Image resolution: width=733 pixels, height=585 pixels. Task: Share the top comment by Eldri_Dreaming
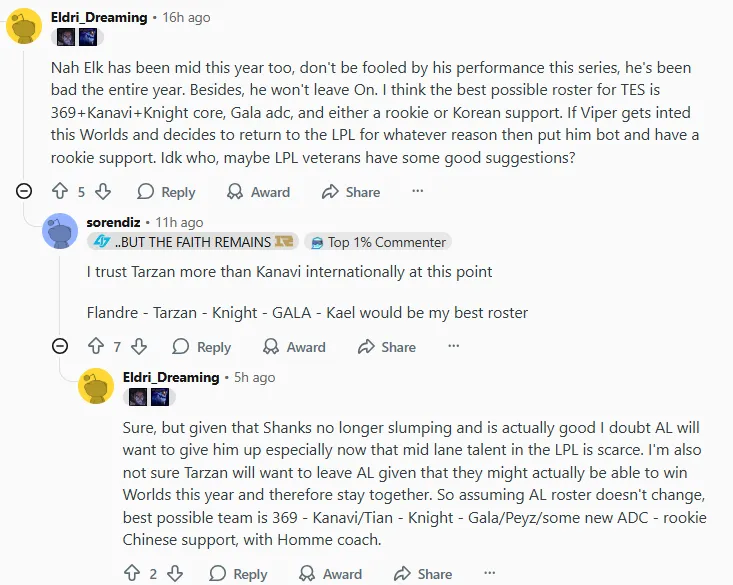[352, 192]
